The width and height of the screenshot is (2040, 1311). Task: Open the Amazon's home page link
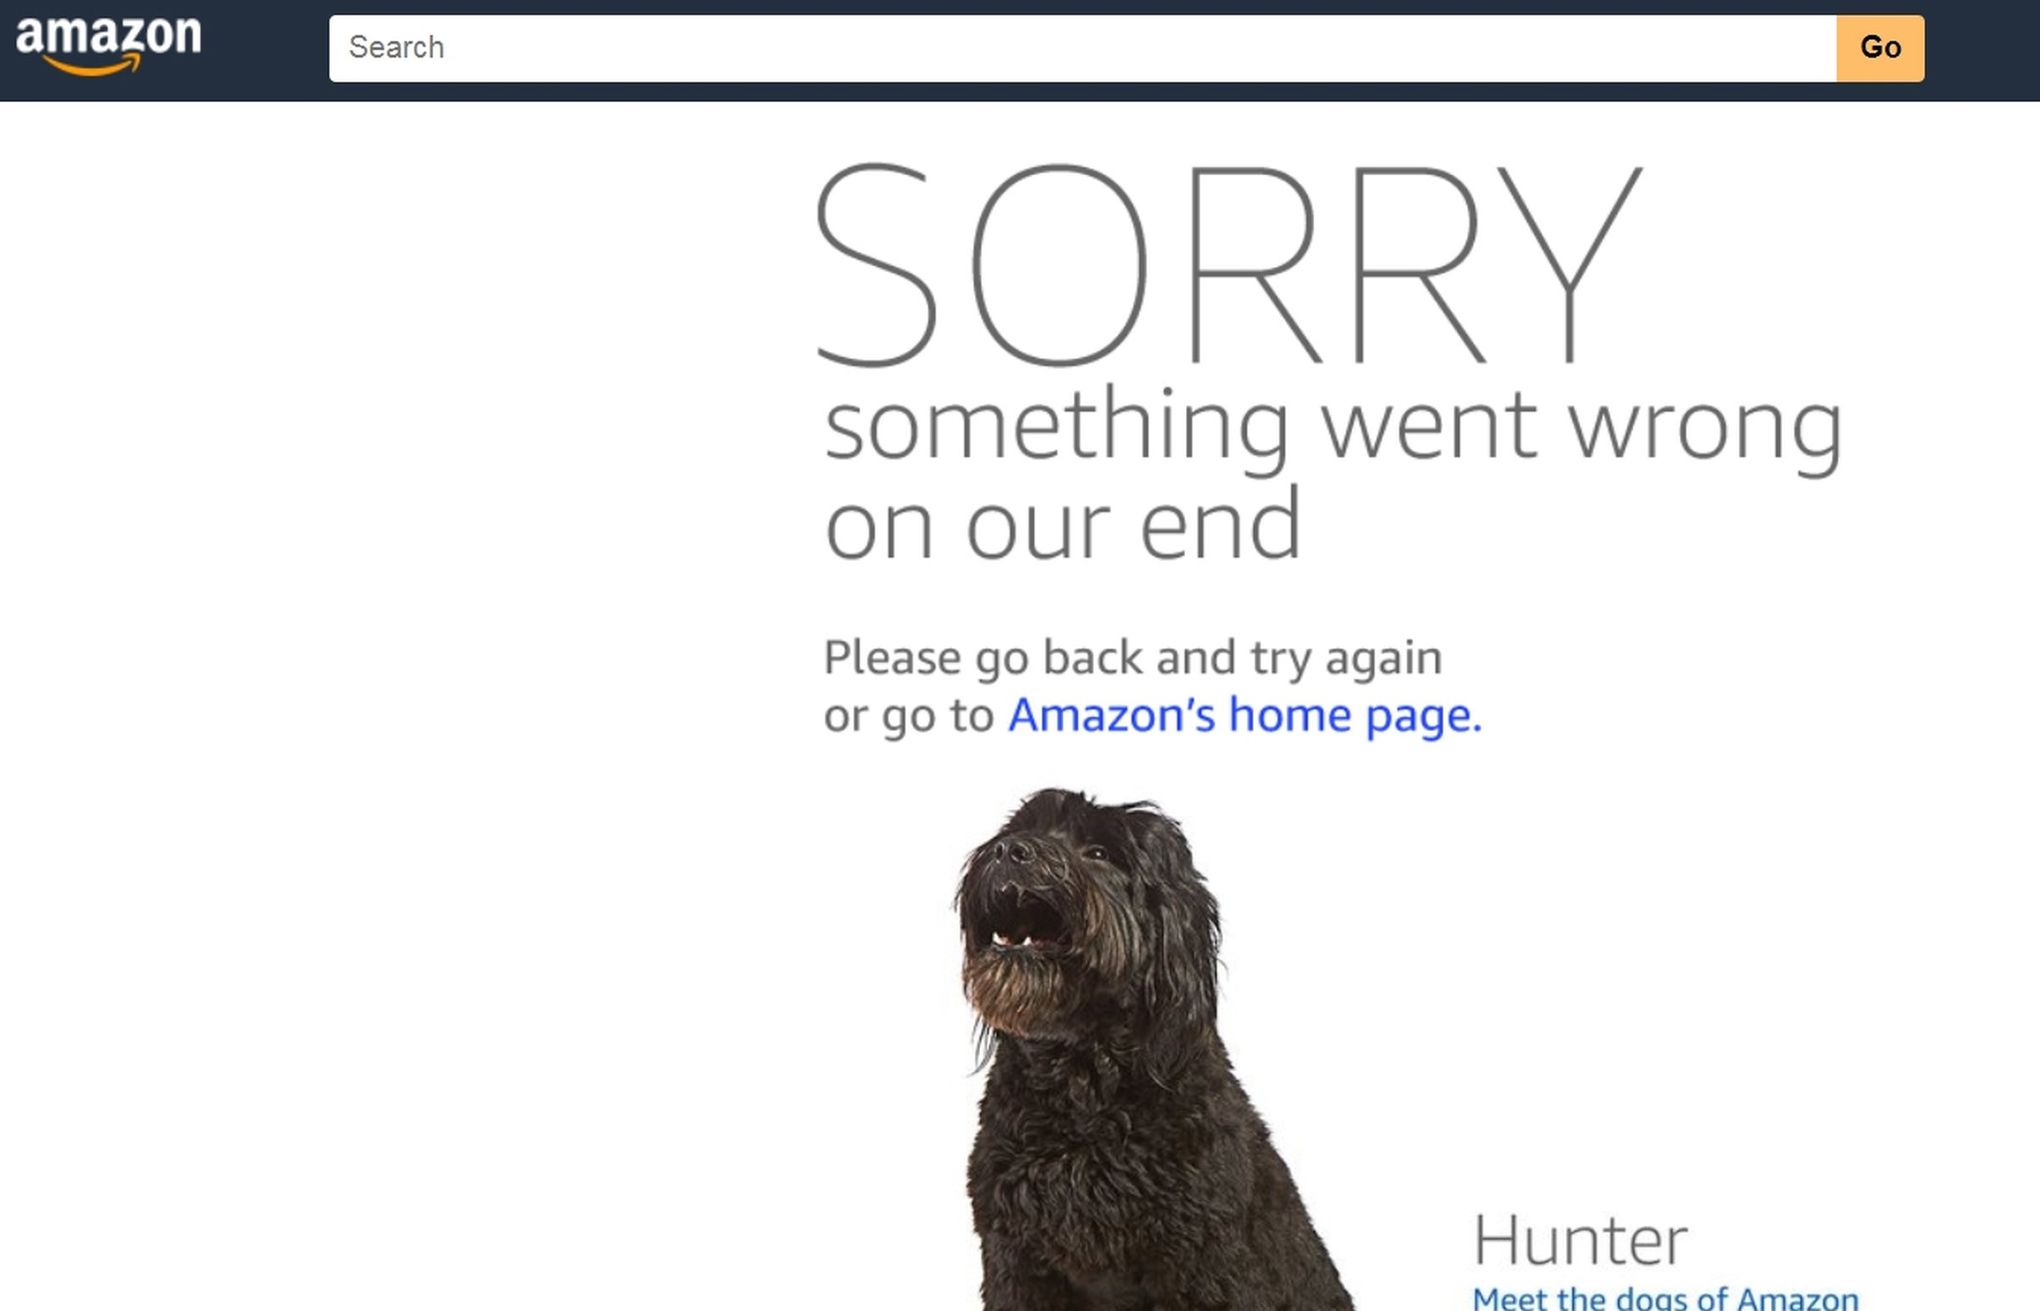pyautogui.click(x=1244, y=716)
